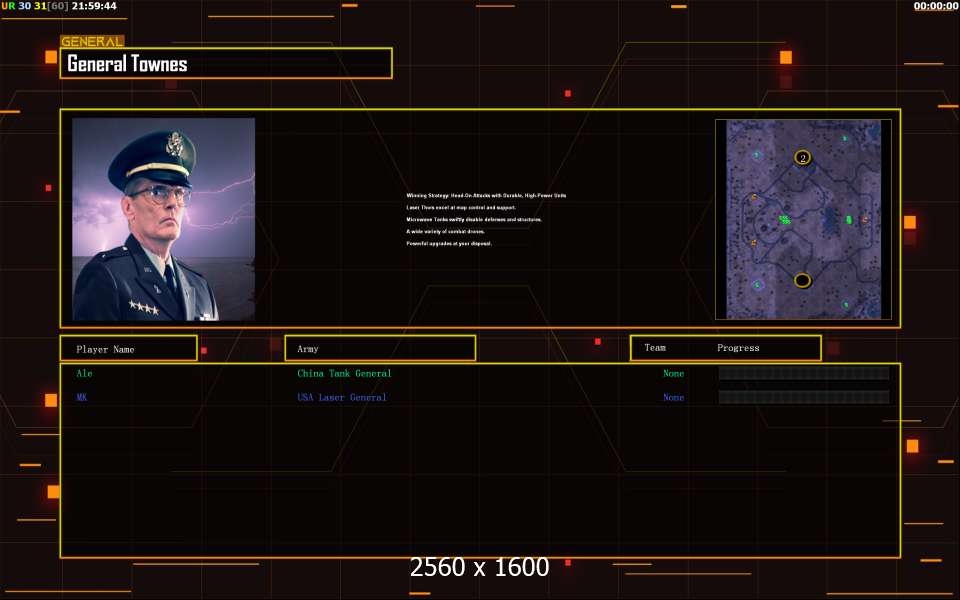Select the empty black start position marker
Screen dimensions: 960x600
803,280
